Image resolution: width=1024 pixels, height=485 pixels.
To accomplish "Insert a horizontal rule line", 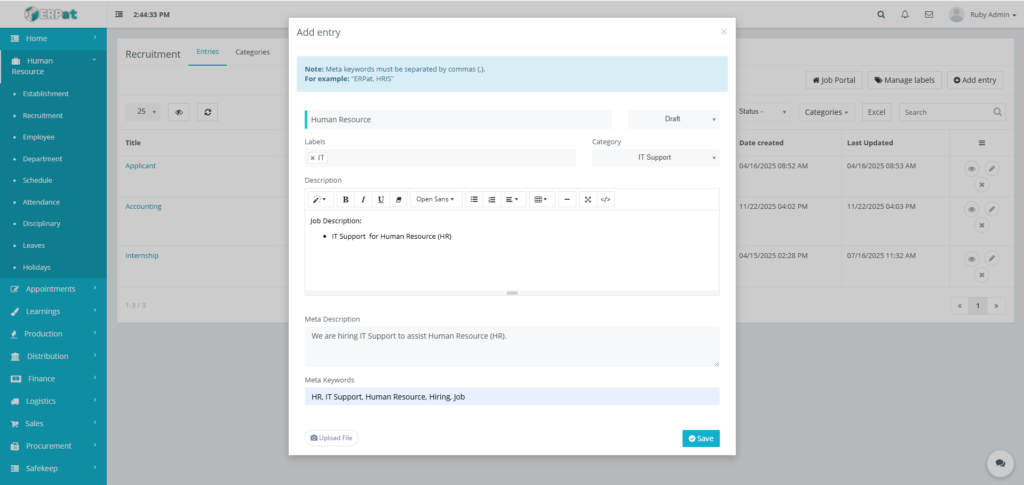I will pos(567,199).
